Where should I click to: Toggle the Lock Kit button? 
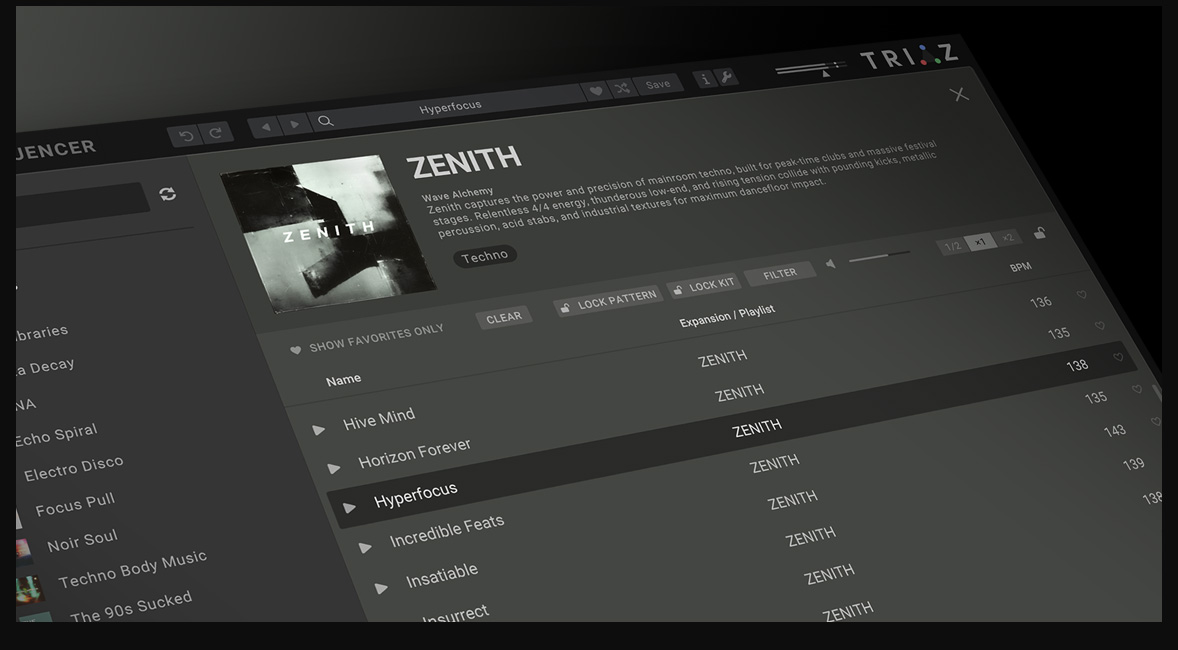pos(703,286)
